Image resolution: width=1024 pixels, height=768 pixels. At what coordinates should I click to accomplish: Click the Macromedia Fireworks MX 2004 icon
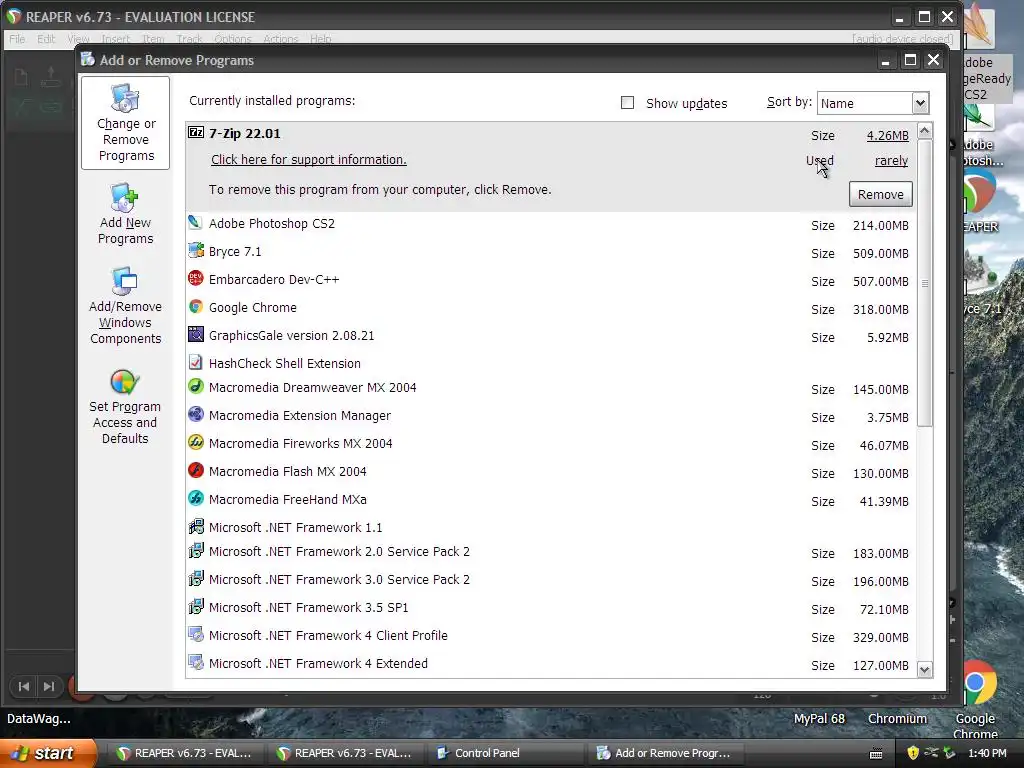(195, 443)
